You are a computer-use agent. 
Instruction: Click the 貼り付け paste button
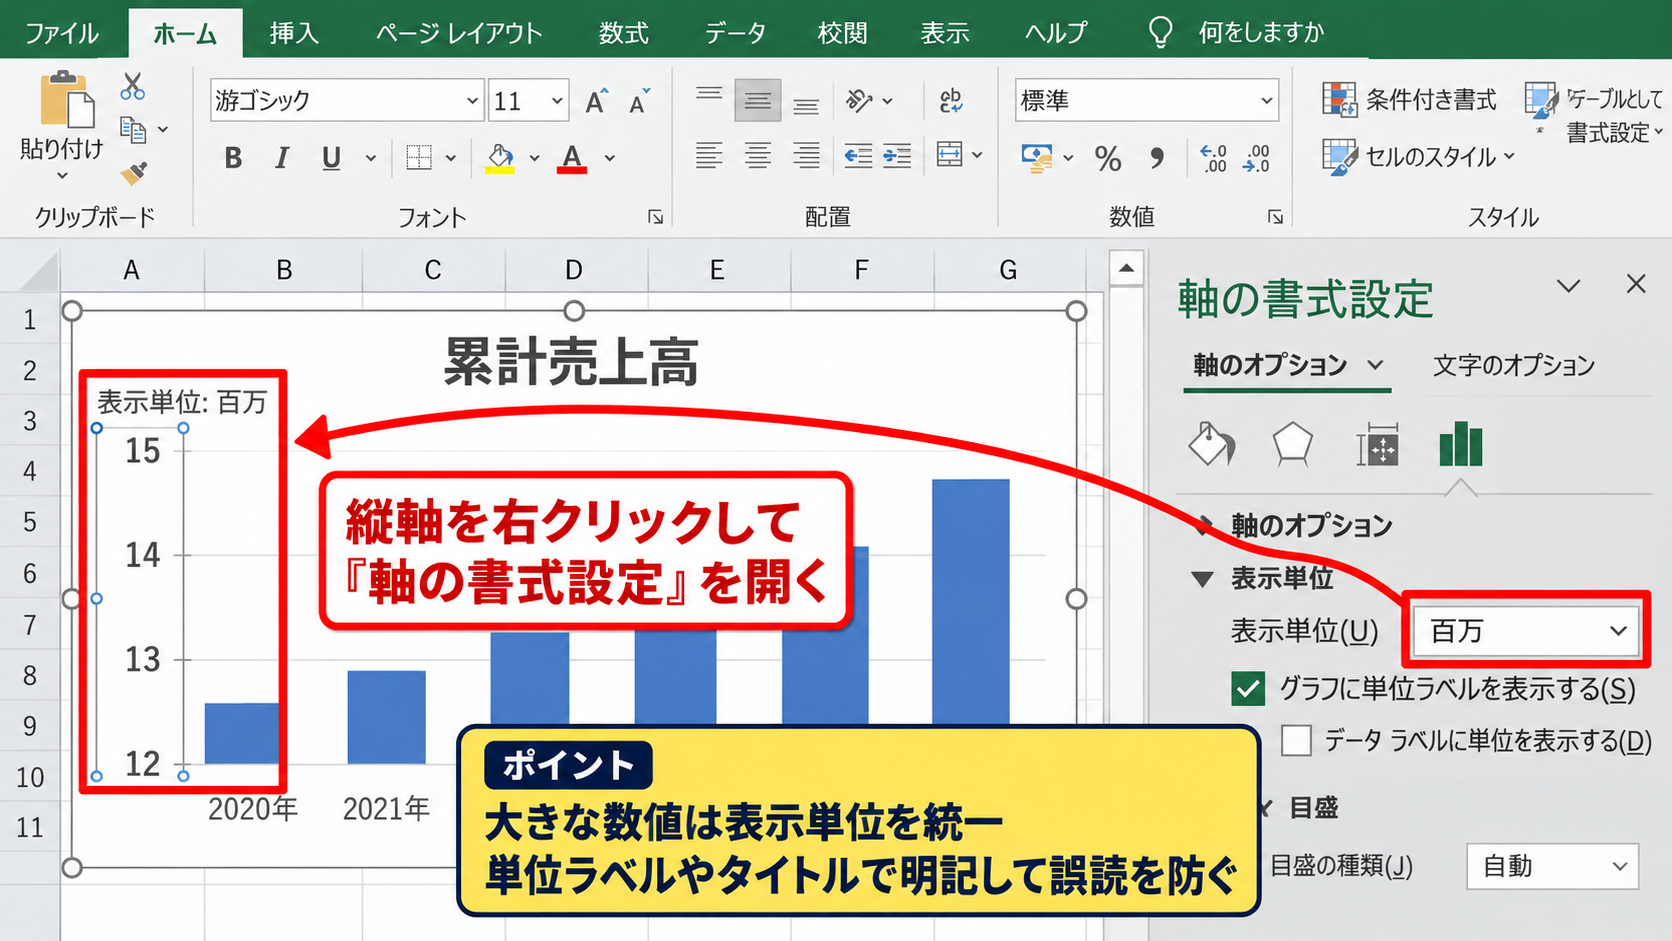click(62, 124)
